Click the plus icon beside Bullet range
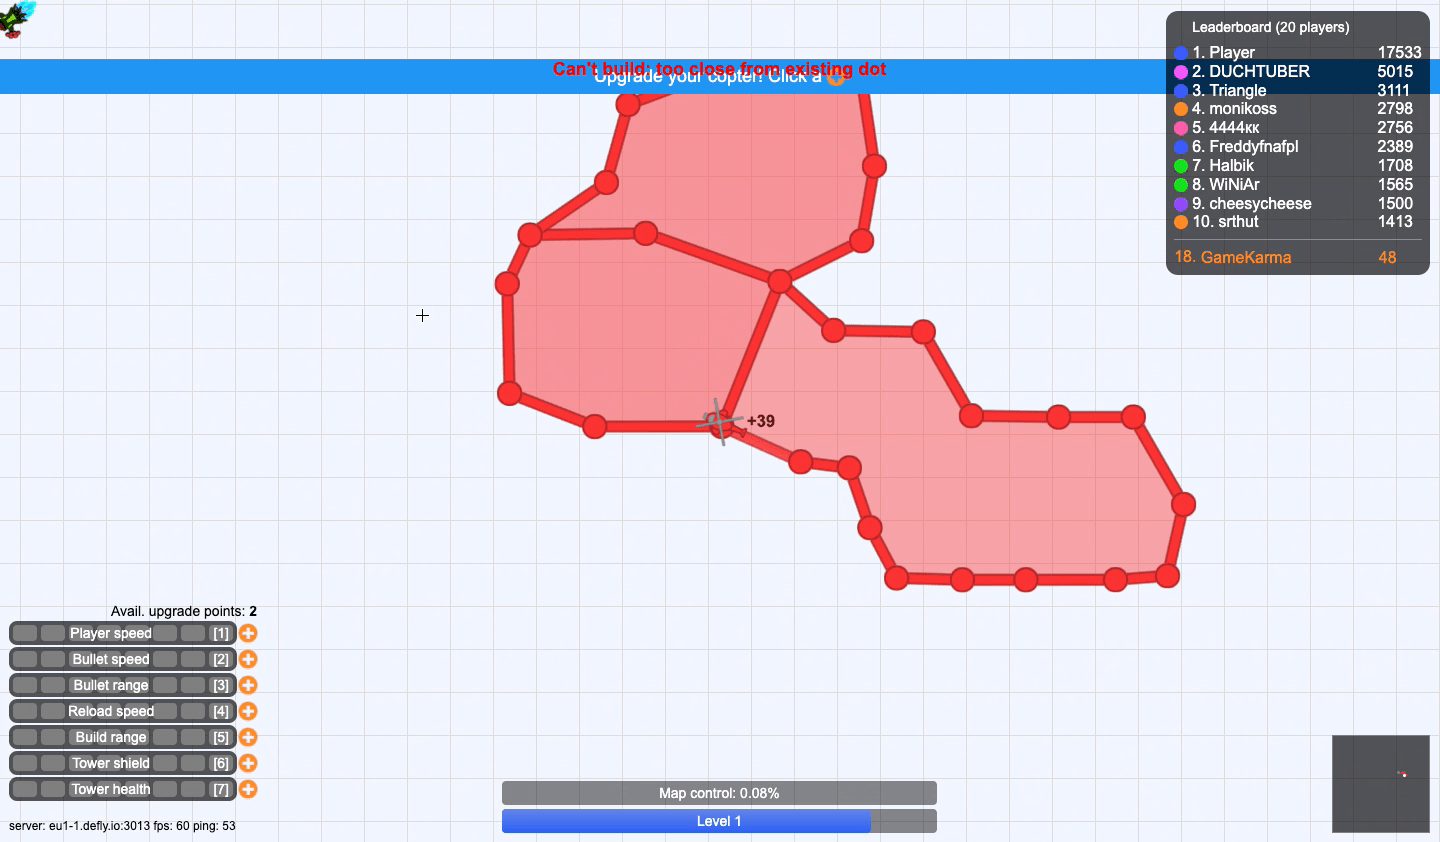 tap(248, 685)
